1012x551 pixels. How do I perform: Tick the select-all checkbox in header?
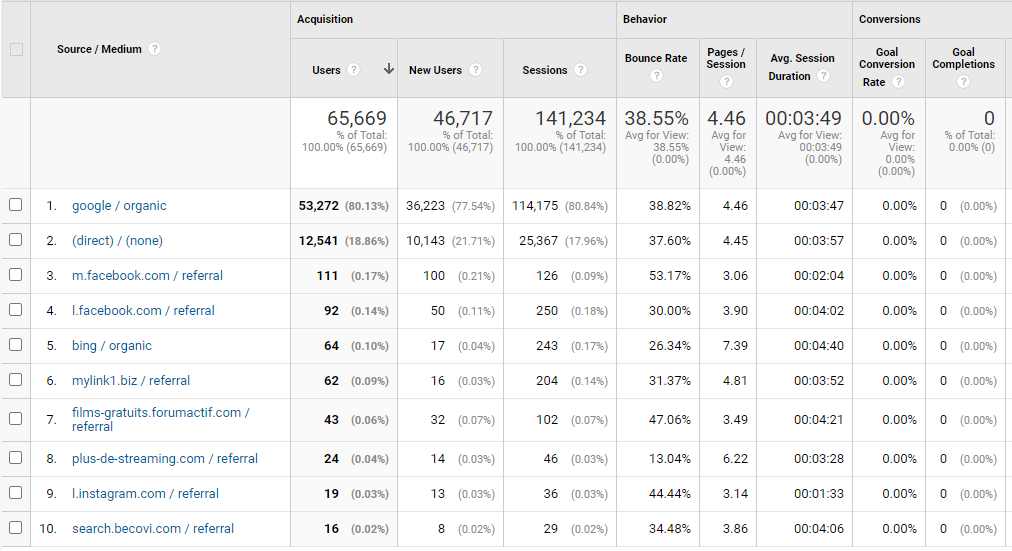pyautogui.click(x=16, y=50)
